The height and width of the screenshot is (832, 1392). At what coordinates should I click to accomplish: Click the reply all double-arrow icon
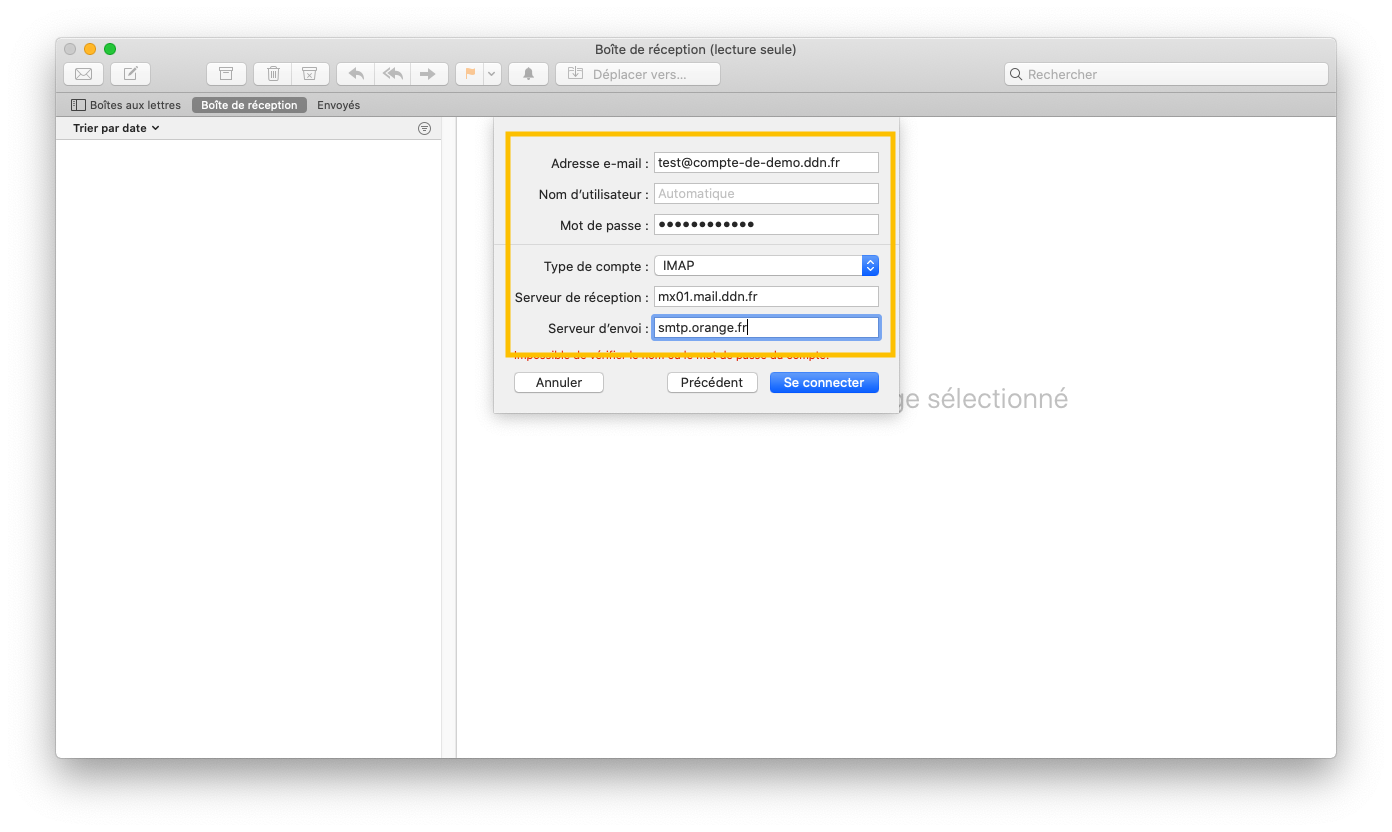pyautogui.click(x=392, y=74)
